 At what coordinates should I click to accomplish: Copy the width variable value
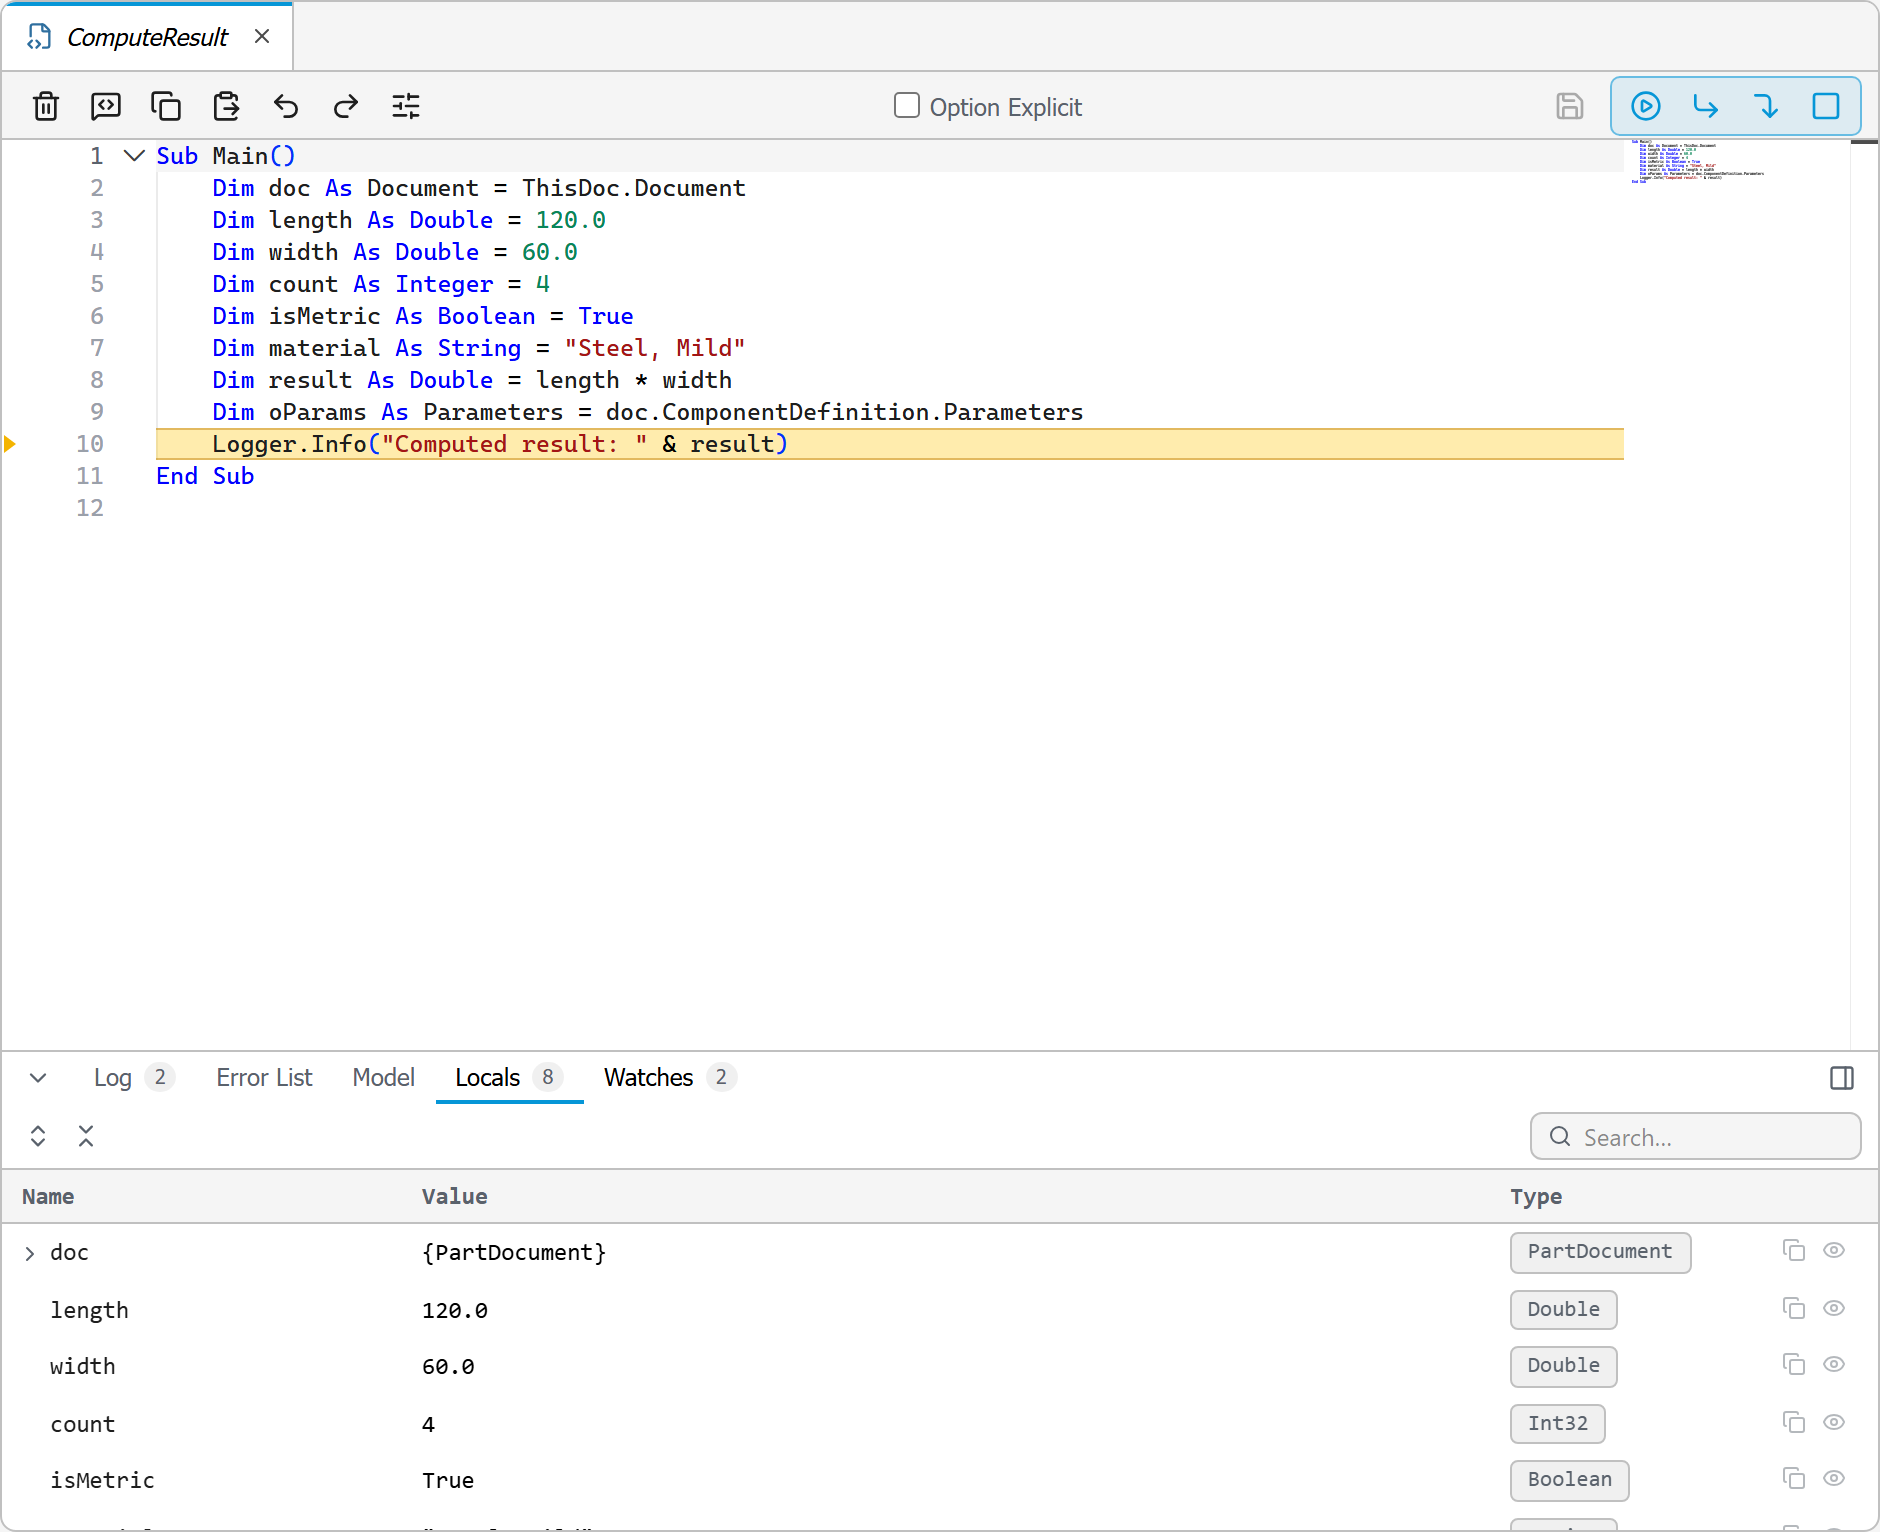(1794, 1365)
